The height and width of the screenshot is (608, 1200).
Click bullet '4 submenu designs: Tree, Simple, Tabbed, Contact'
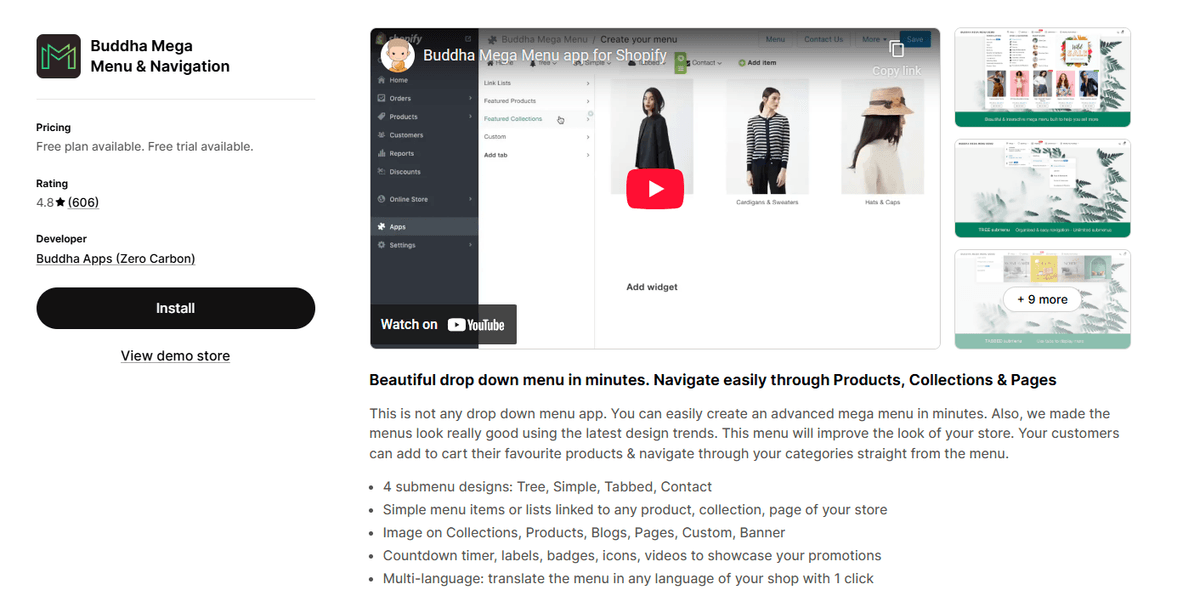pyautogui.click(x=547, y=487)
